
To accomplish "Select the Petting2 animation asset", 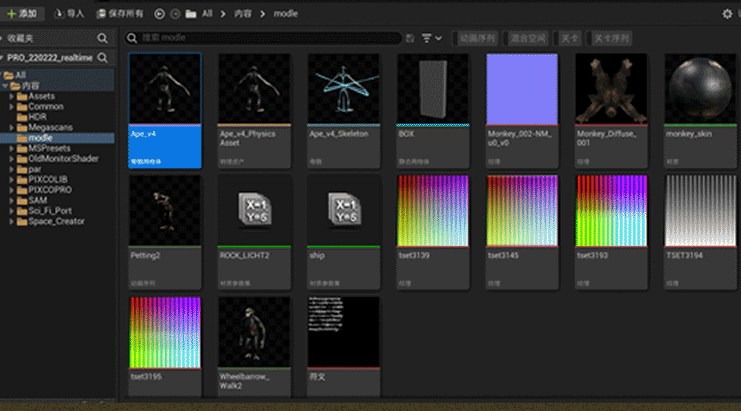I will tap(165, 232).
